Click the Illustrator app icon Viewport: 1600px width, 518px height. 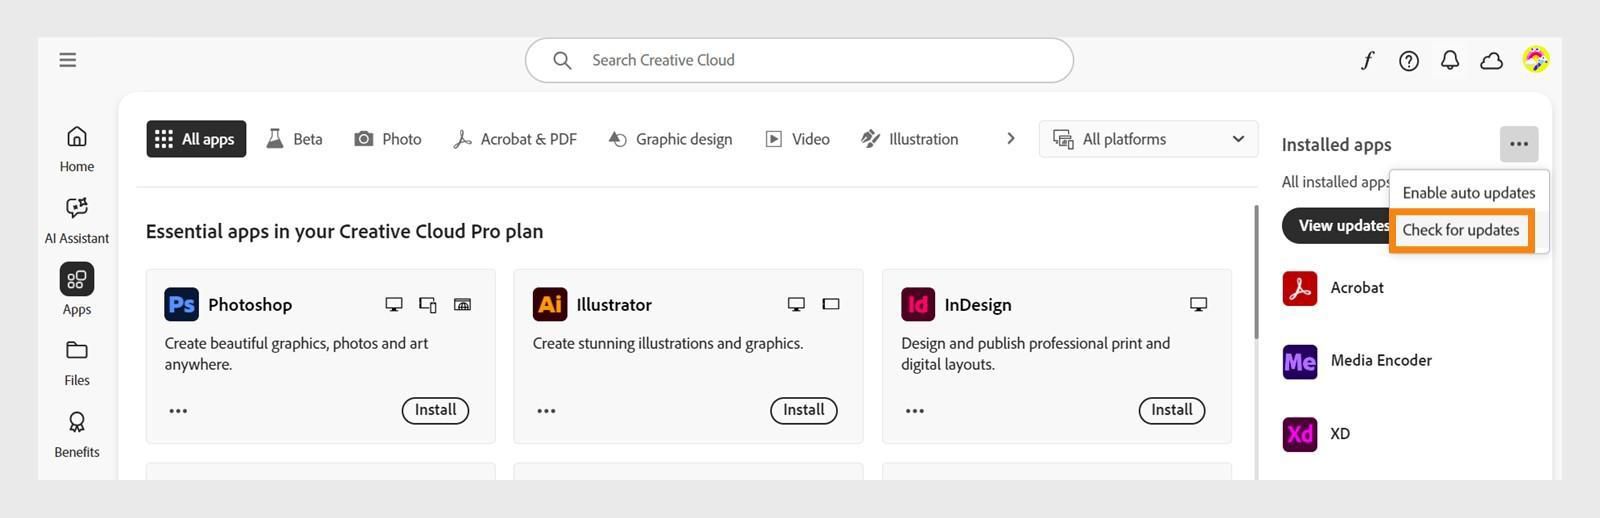550,304
